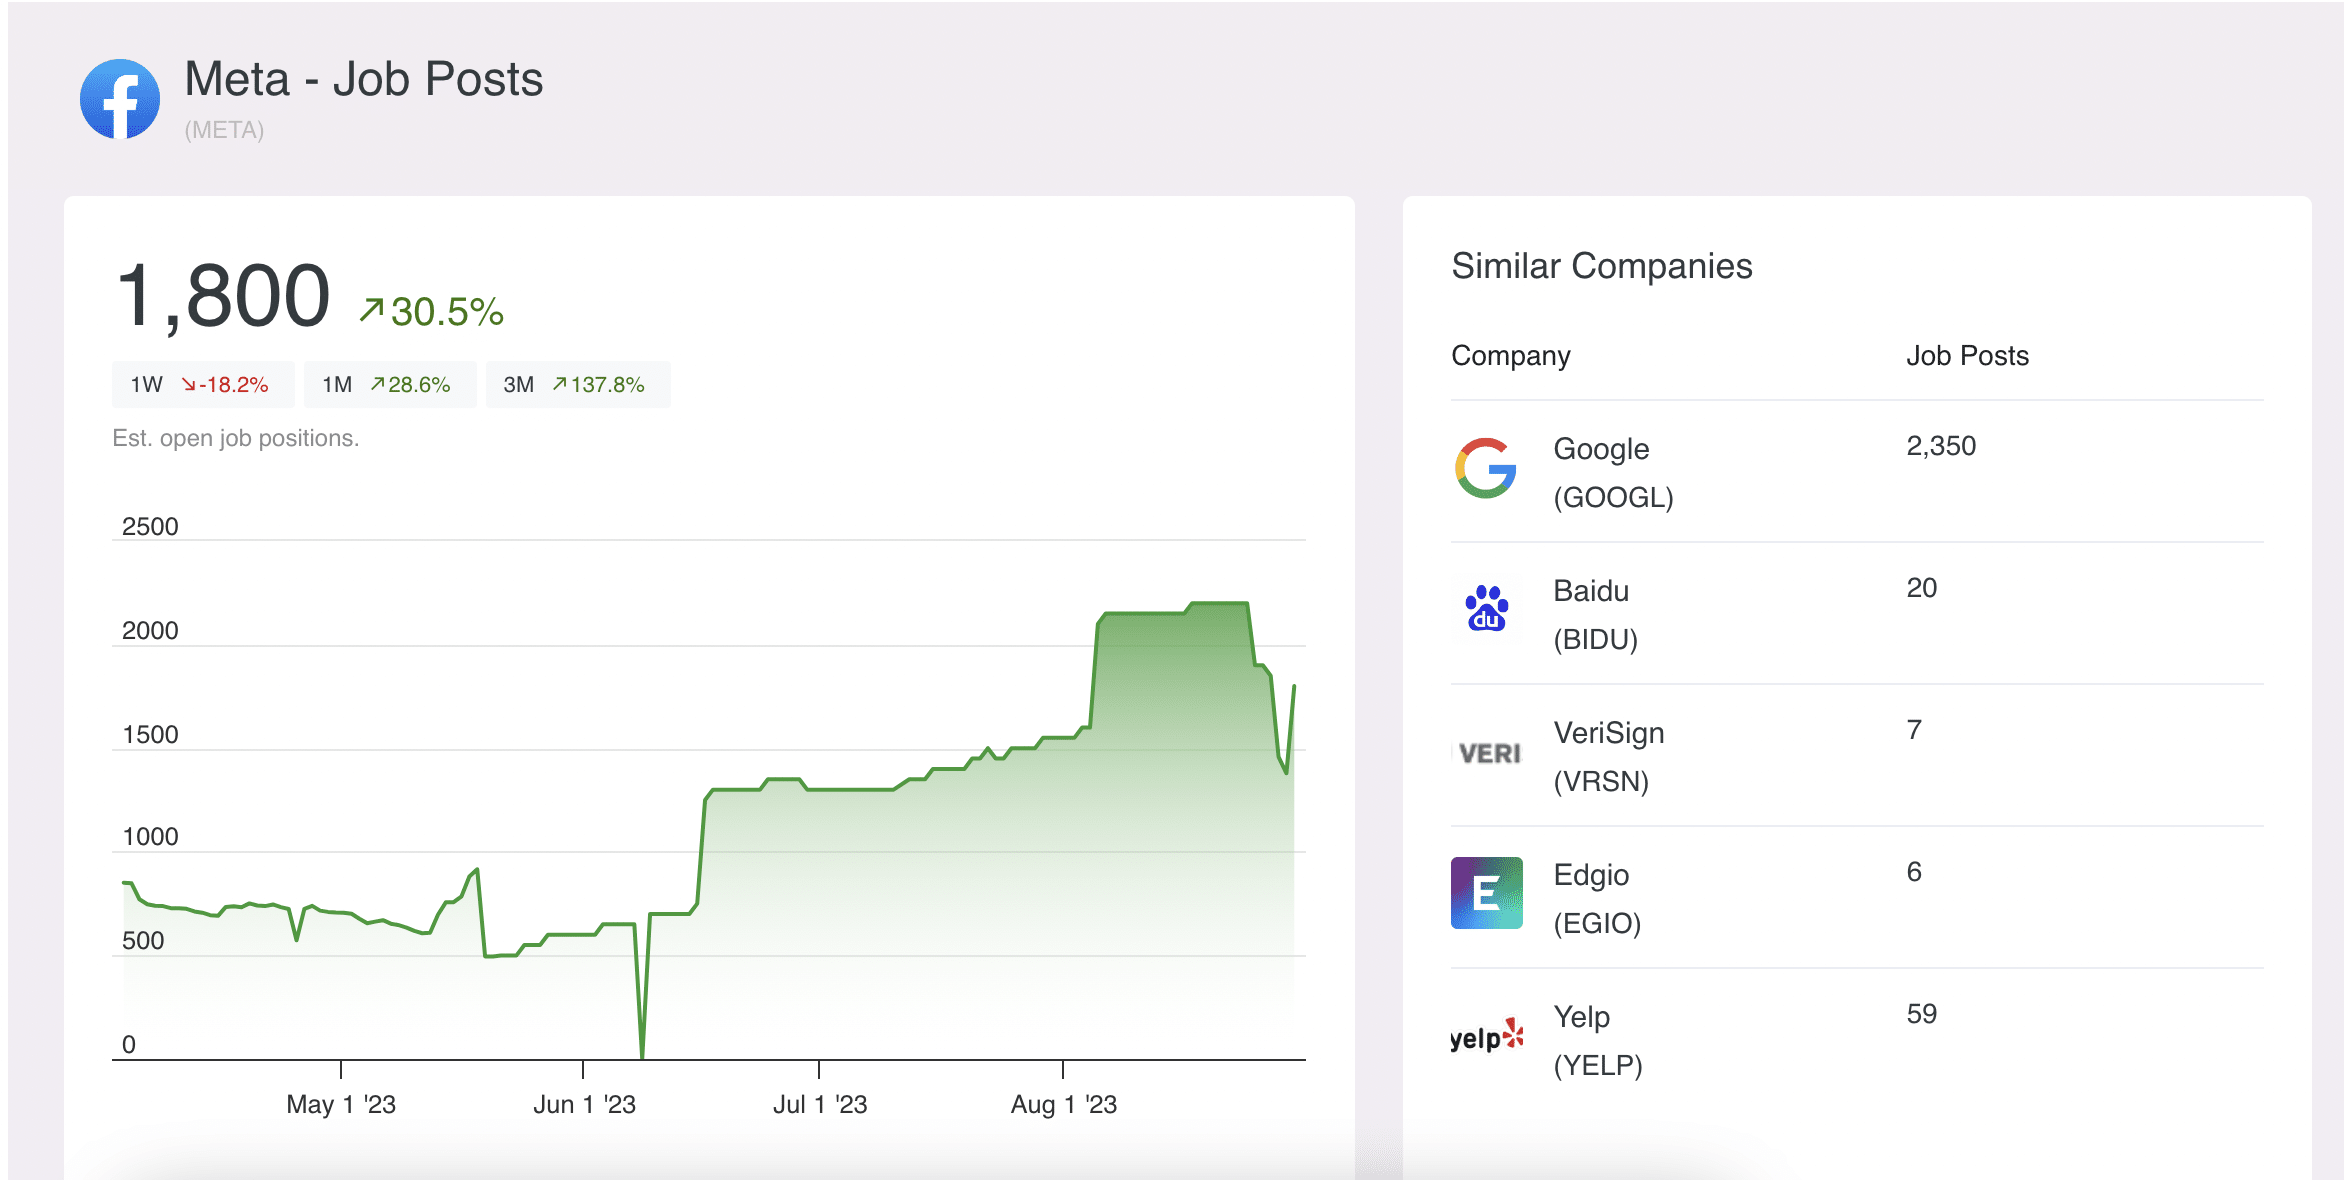Open the Google (GOOGL) company link
This screenshot has width=2344, height=1180.
click(x=1613, y=472)
